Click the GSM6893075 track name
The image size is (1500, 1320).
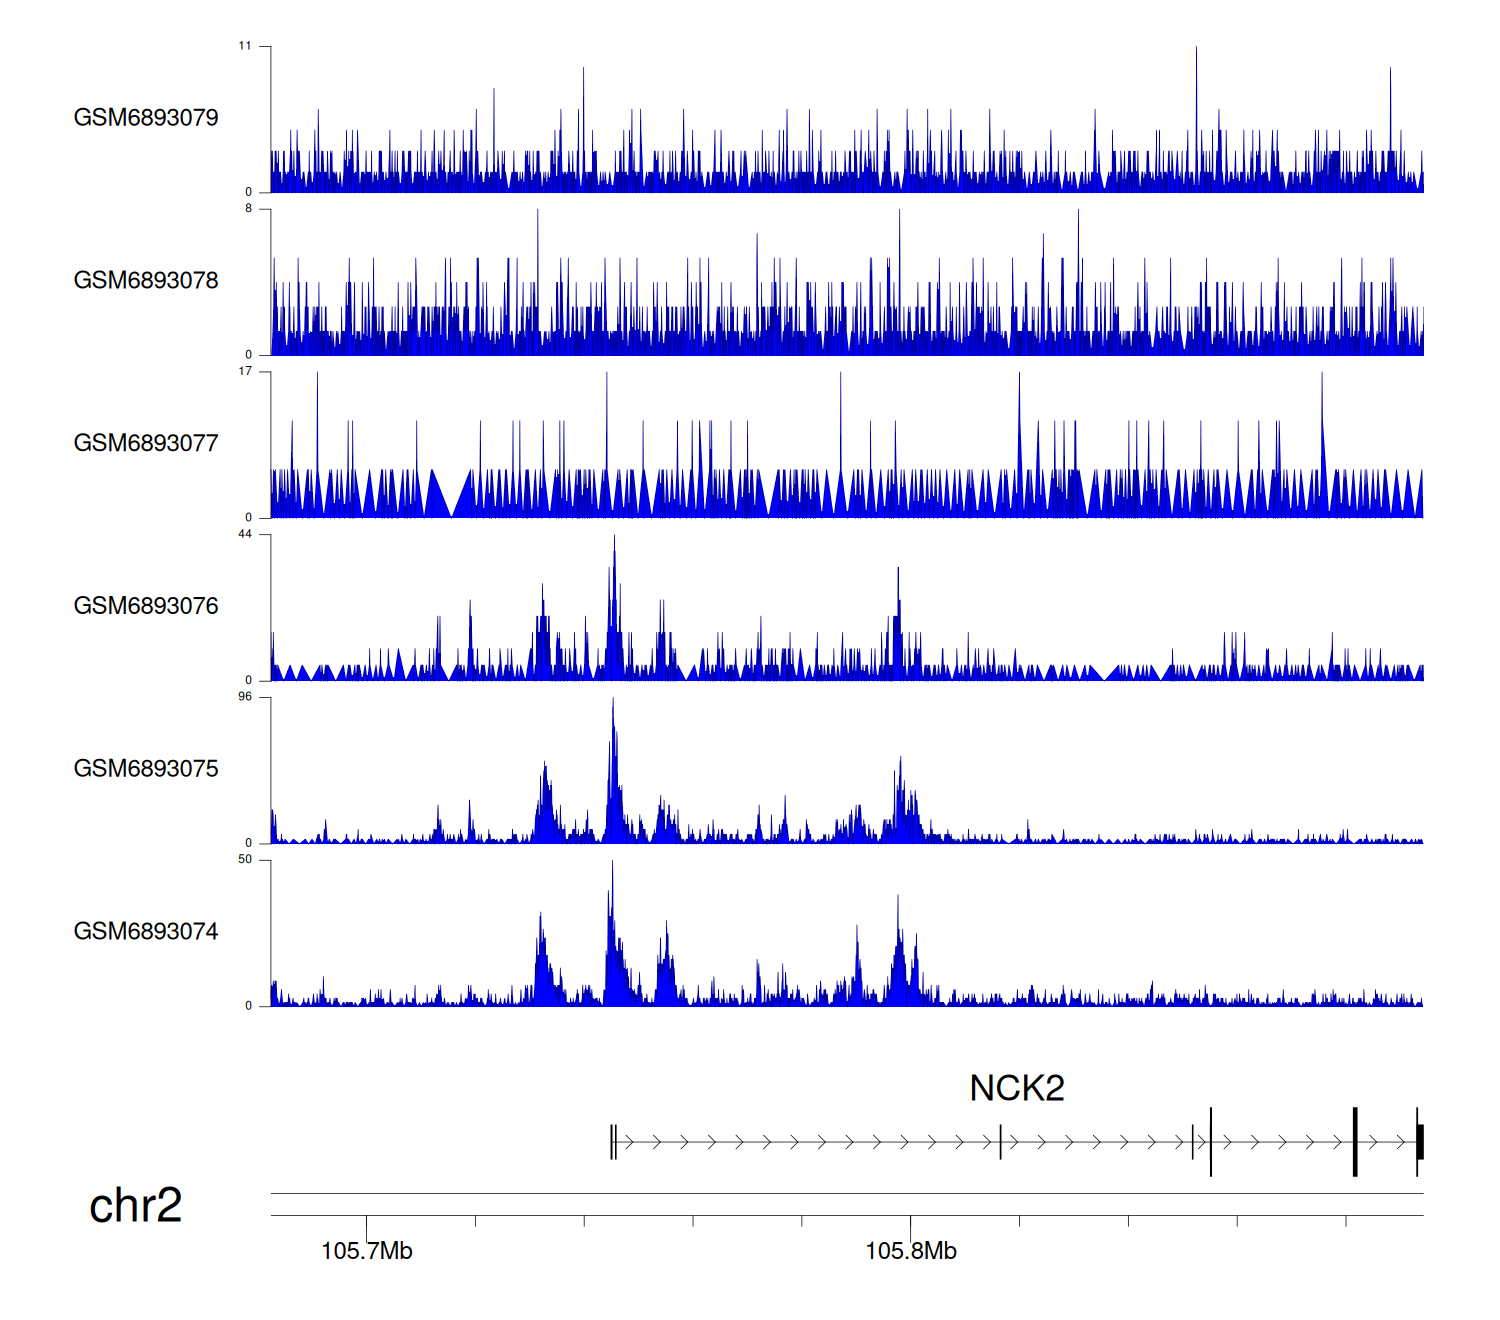146,769
